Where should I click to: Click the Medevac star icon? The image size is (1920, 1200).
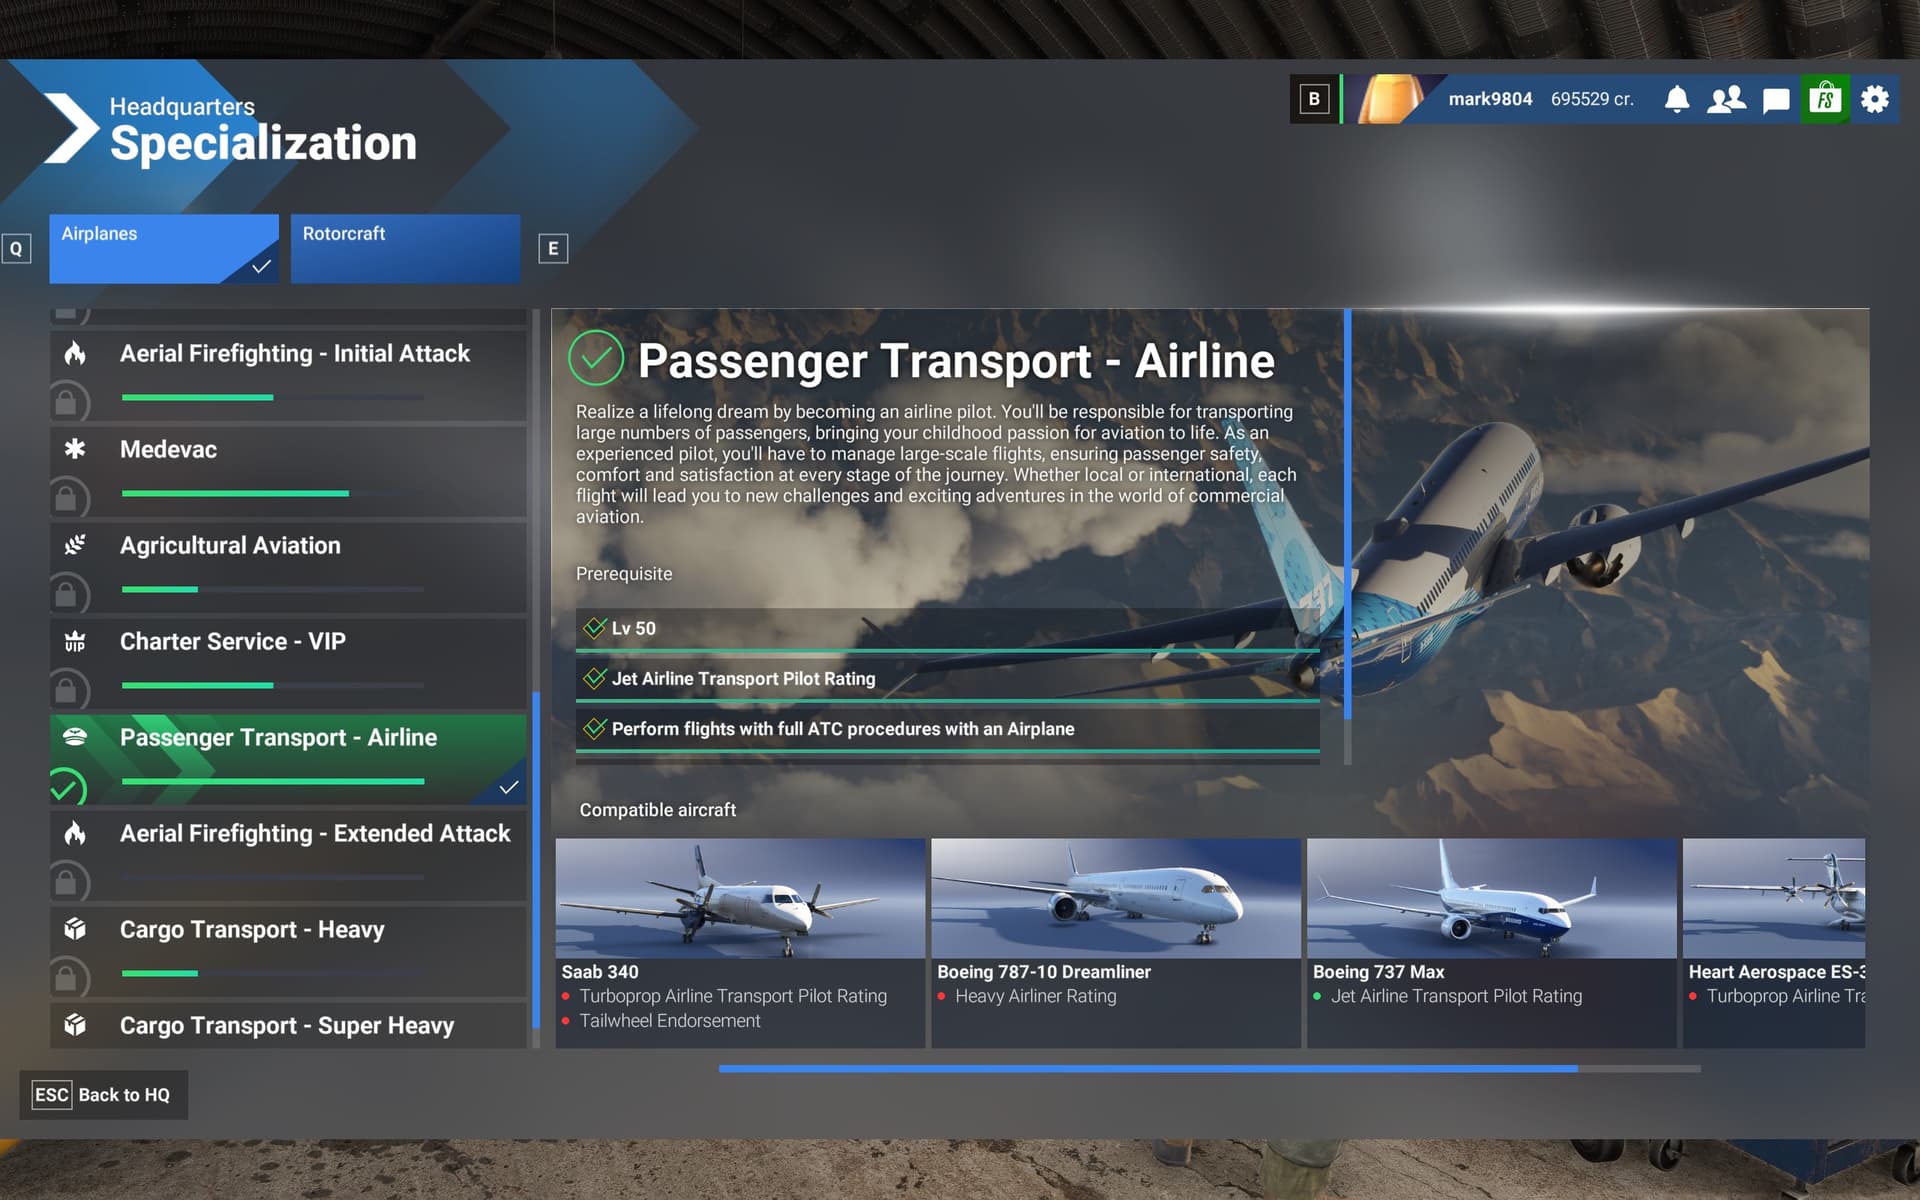pos(75,449)
